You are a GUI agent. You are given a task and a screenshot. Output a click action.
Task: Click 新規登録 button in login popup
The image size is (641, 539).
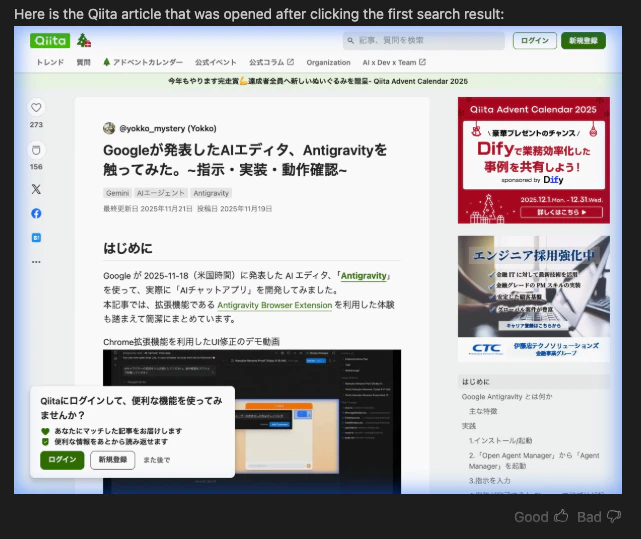[112, 460]
